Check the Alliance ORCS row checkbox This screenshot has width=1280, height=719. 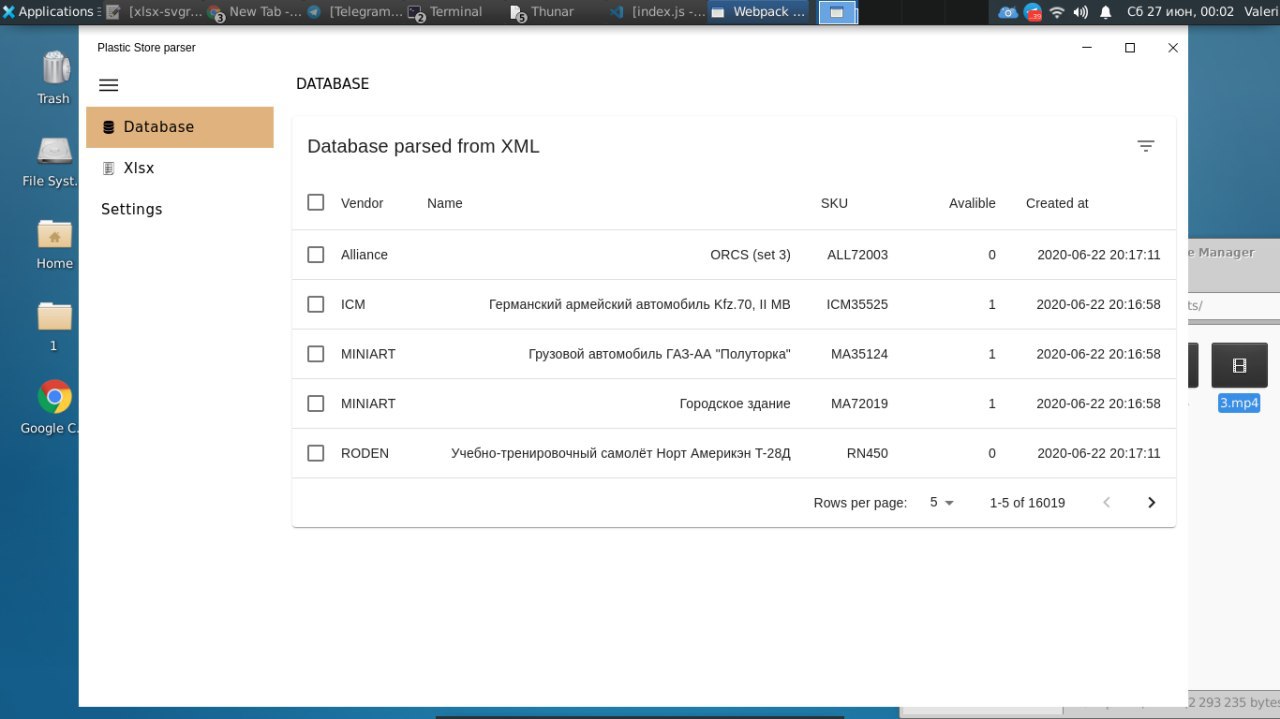316,254
